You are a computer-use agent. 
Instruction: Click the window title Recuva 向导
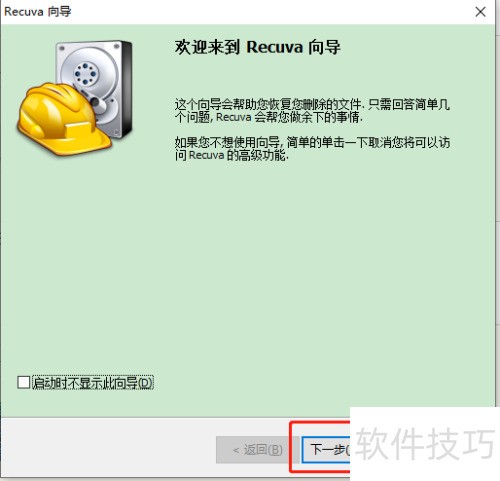(38, 12)
